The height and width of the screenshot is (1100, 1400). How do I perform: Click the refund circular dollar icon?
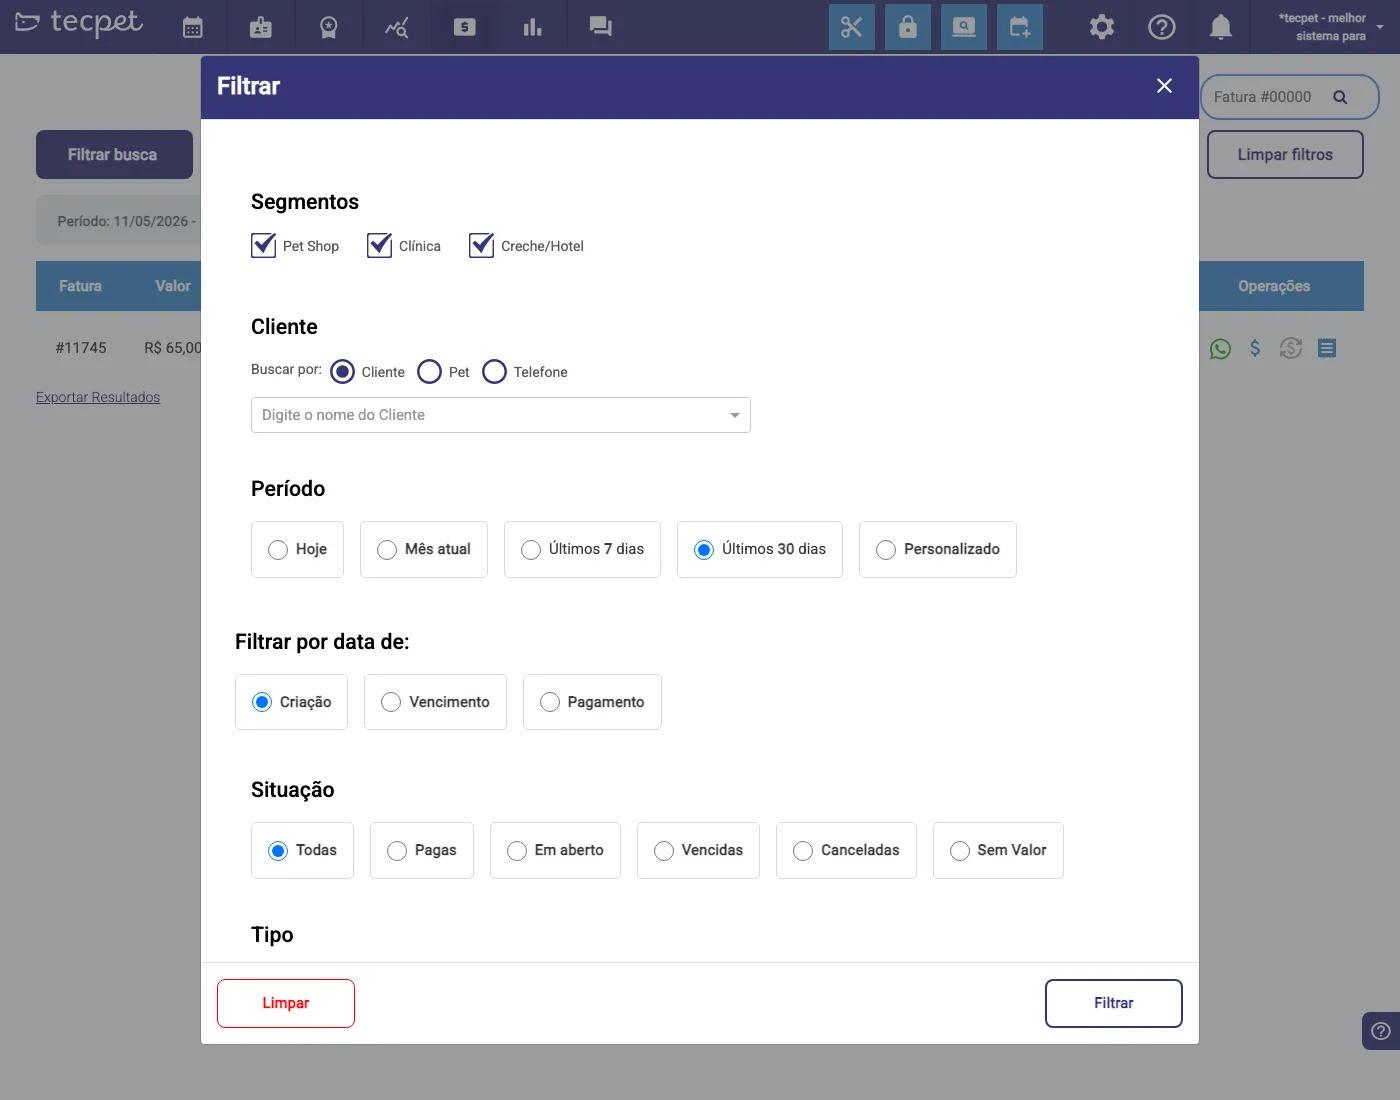(1291, 348)
